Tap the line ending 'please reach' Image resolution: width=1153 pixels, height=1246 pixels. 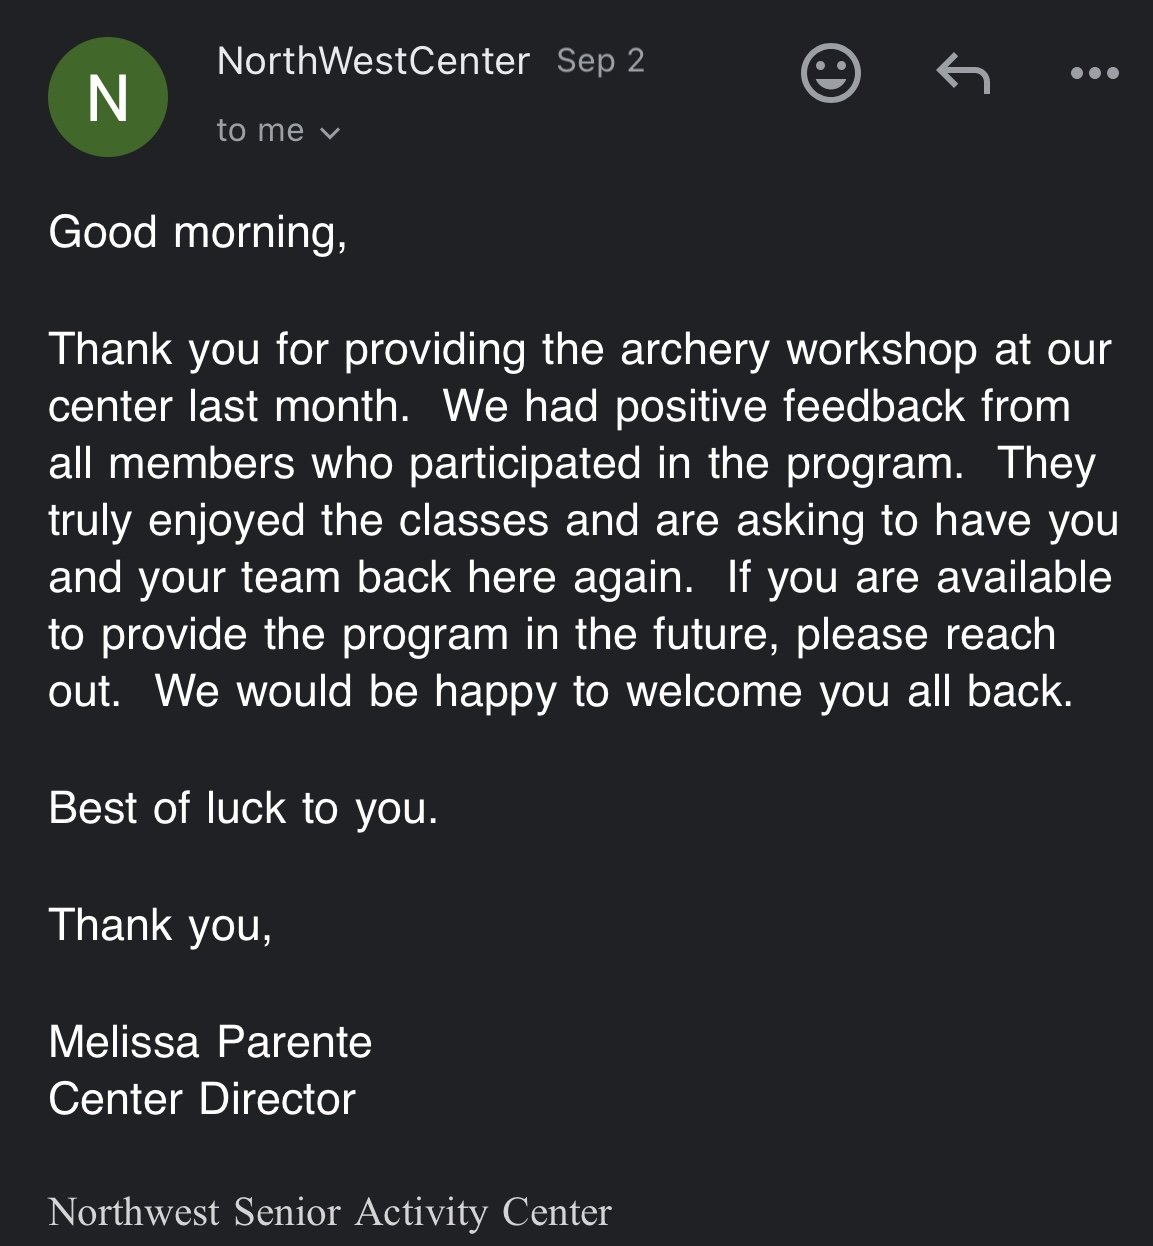click(x=552, y=635)
